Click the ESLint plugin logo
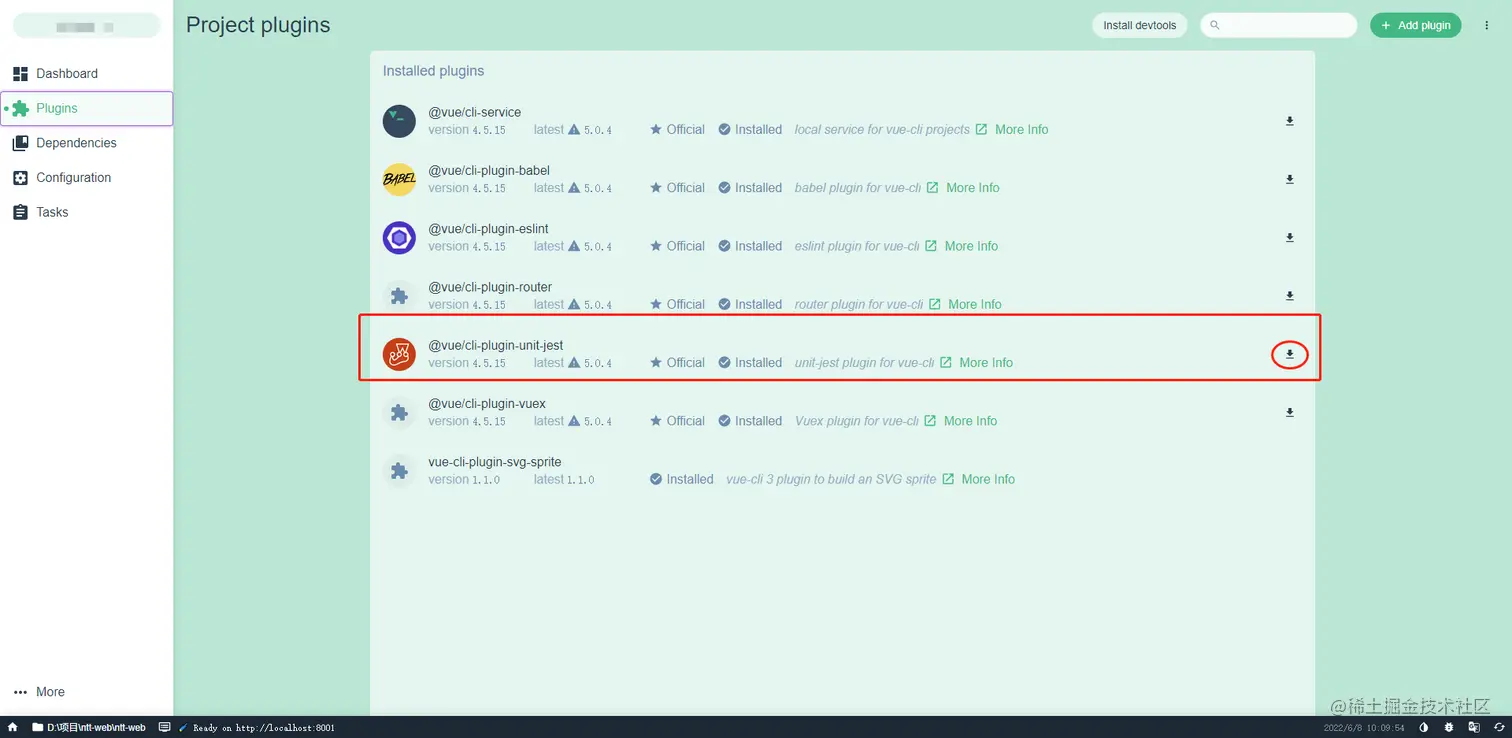The width and height of the screenshot is (1512, 738). pyautogui.click(x=399, y=238)
